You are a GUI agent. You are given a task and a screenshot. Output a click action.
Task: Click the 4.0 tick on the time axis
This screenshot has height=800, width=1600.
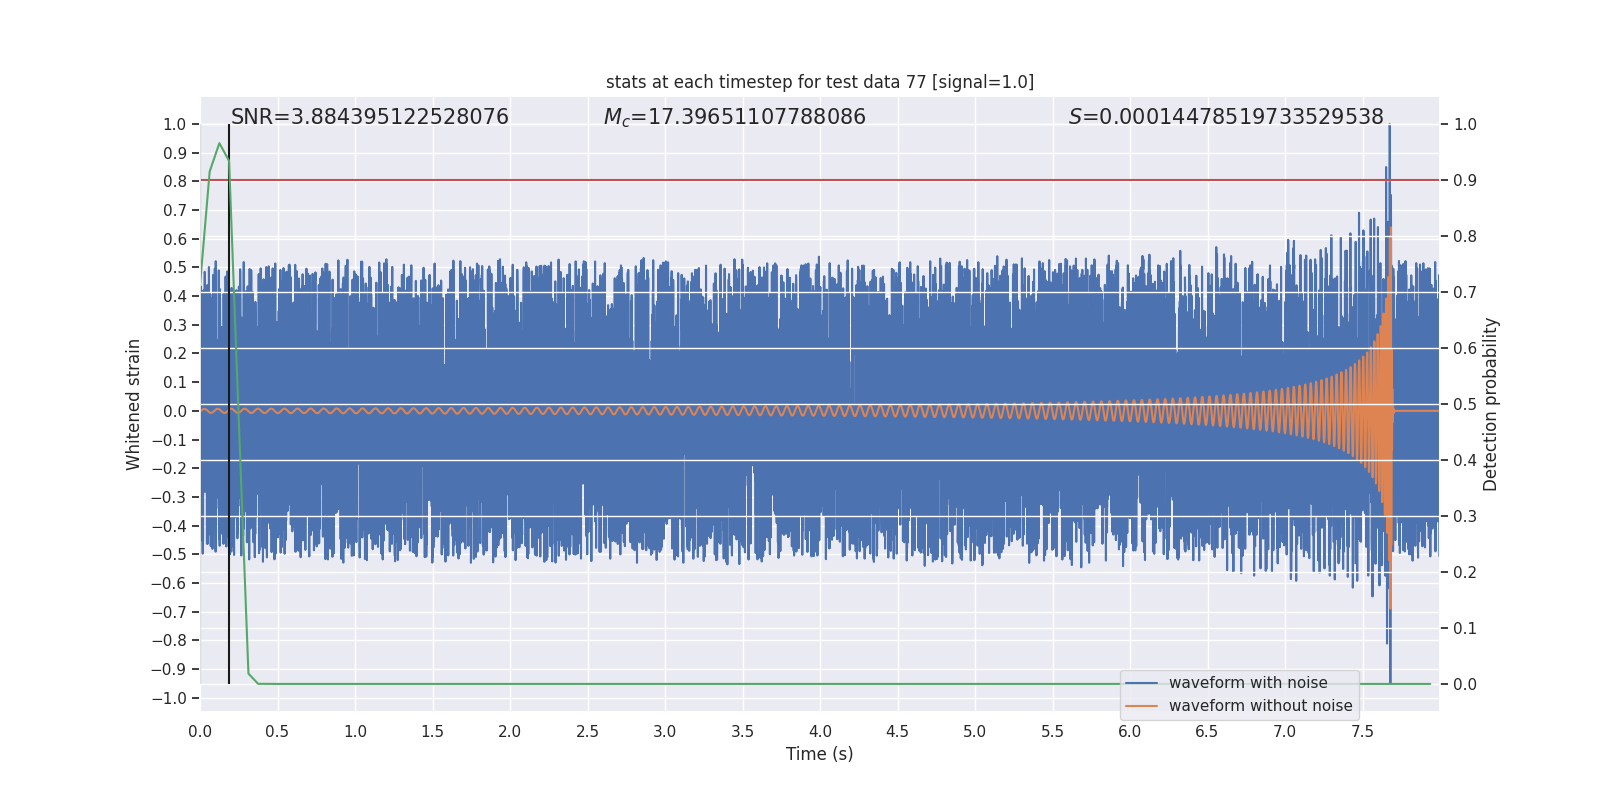[820, 732]
